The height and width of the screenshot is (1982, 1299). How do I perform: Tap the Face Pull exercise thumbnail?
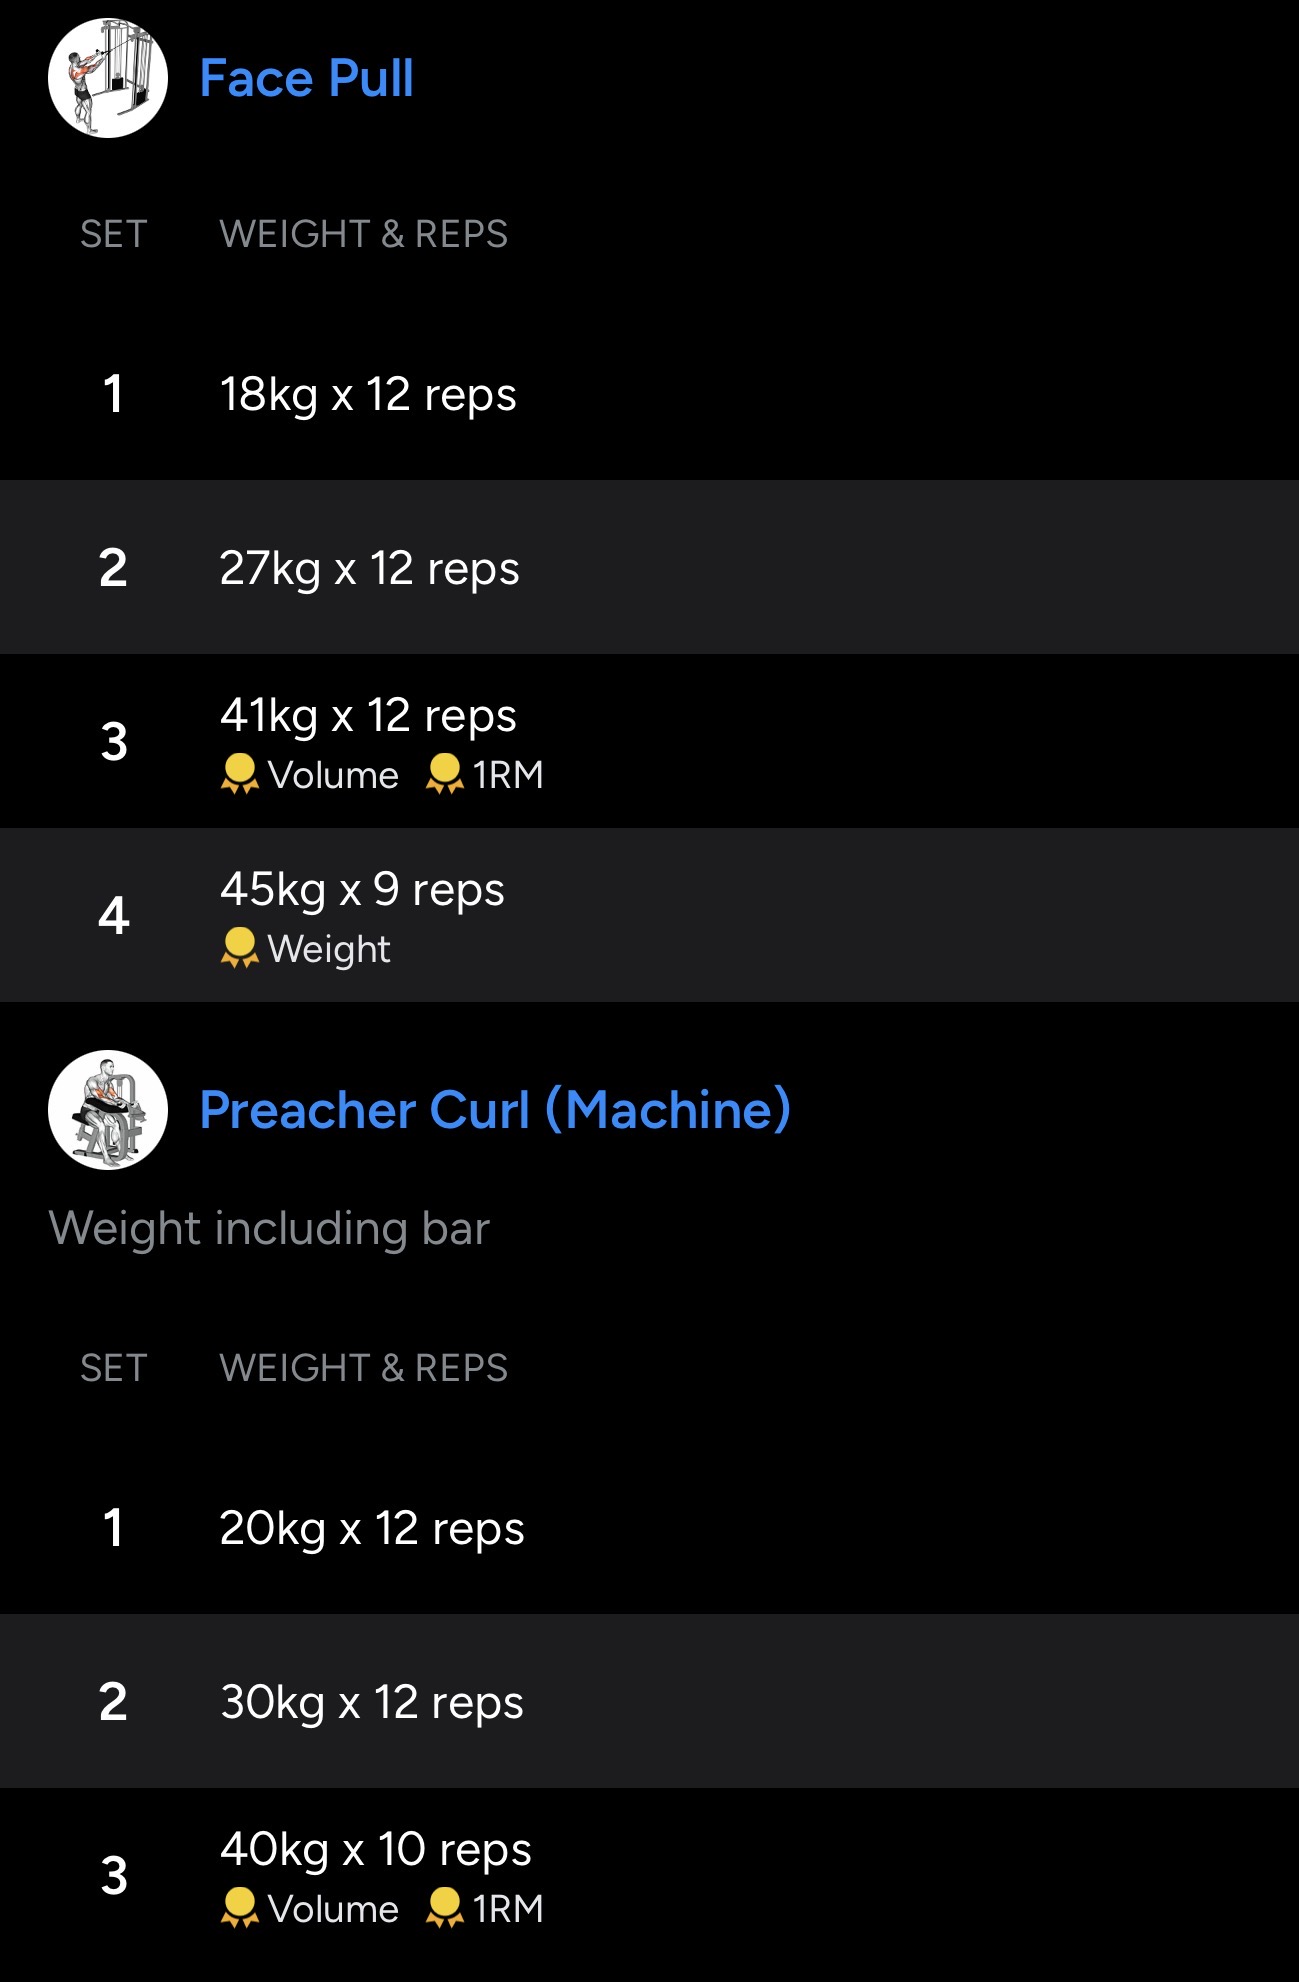(x=108, y=78)
